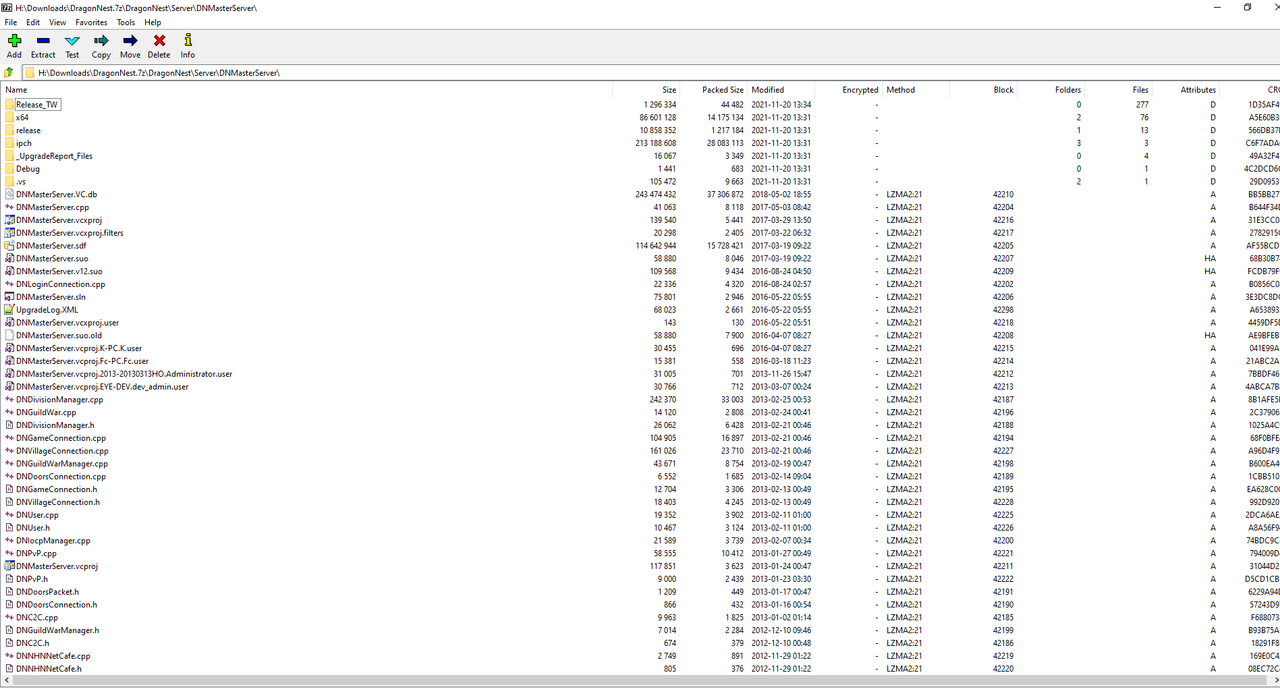The height and width of the screenshot is (688, 1280).
Task: Select DNMasterServer.sdf file icon
Action: pyautogui.click(x=9, y=245)
